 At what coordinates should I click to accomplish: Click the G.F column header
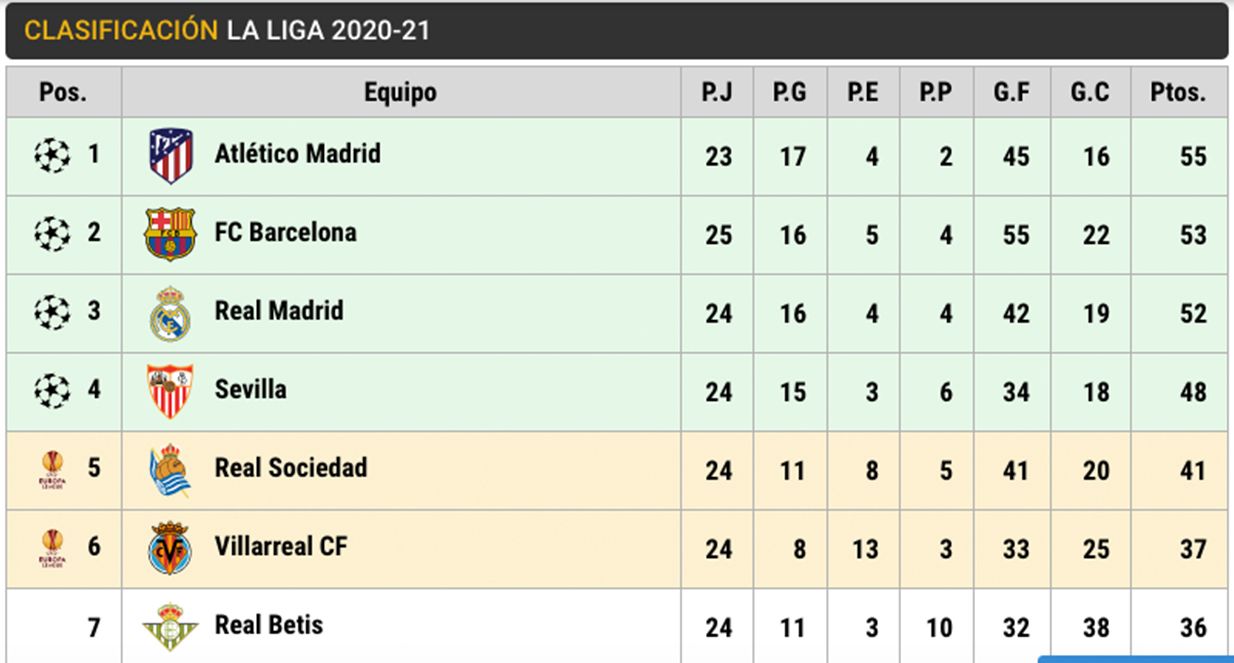[1012, 93]
